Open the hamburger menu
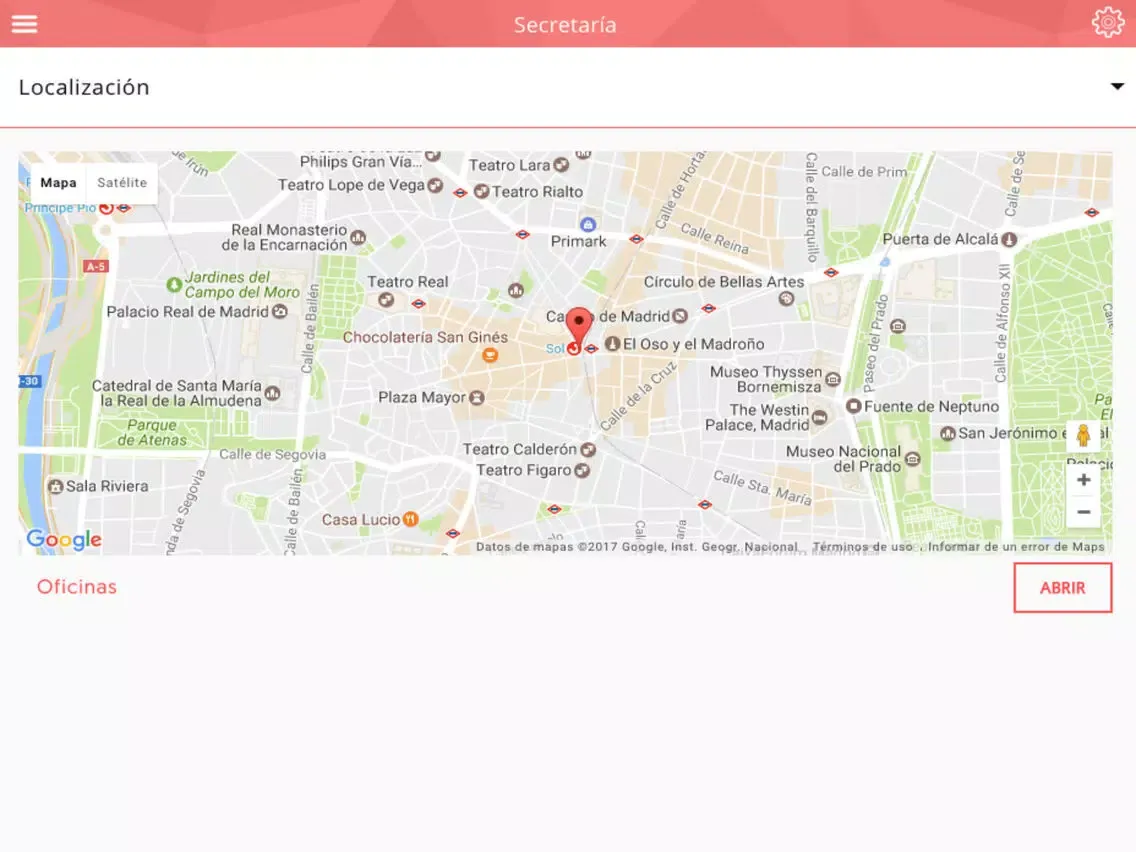 pyautogui.click(x=24, y=24)
